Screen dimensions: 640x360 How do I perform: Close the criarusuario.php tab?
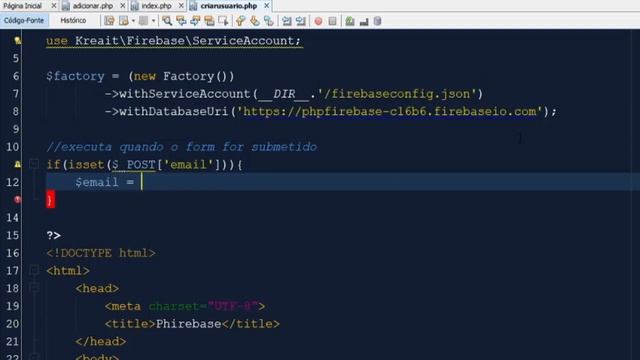267,6
